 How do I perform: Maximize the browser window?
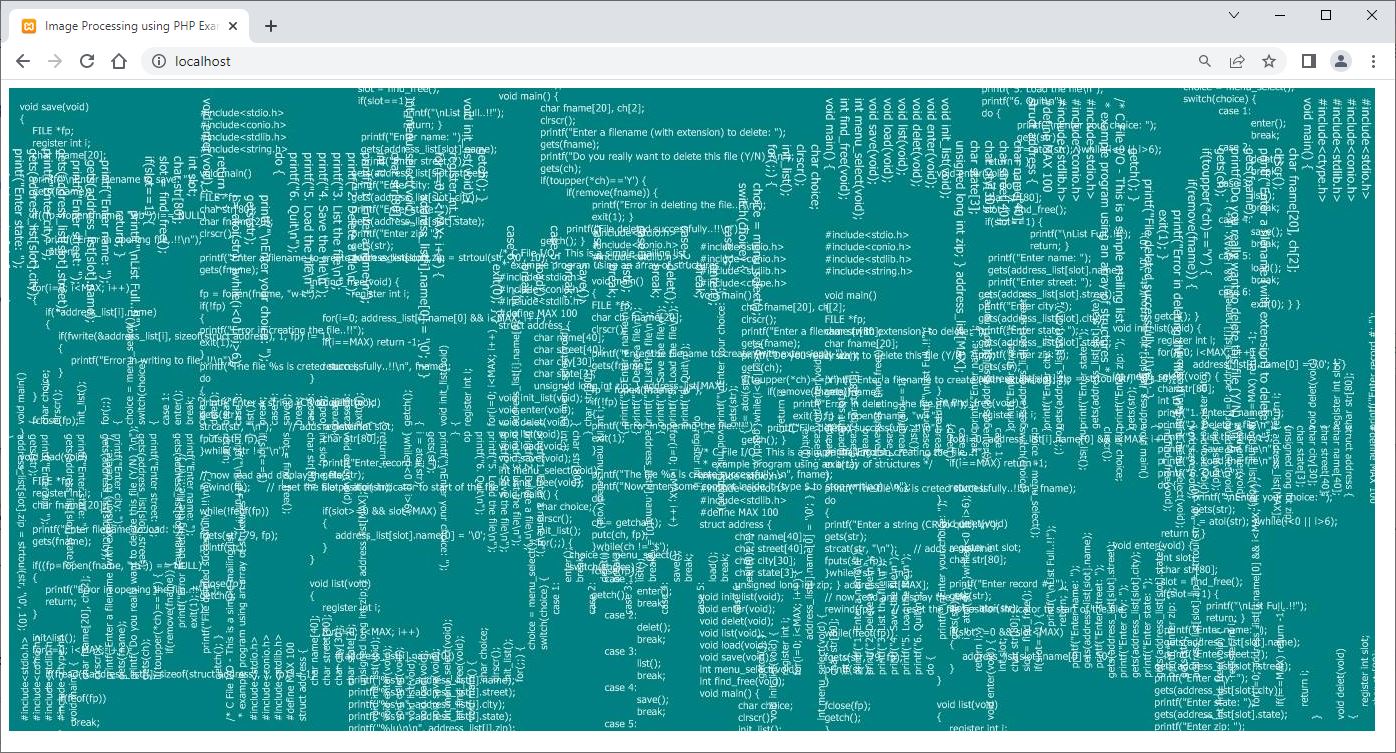click(x=1326, y=15)
